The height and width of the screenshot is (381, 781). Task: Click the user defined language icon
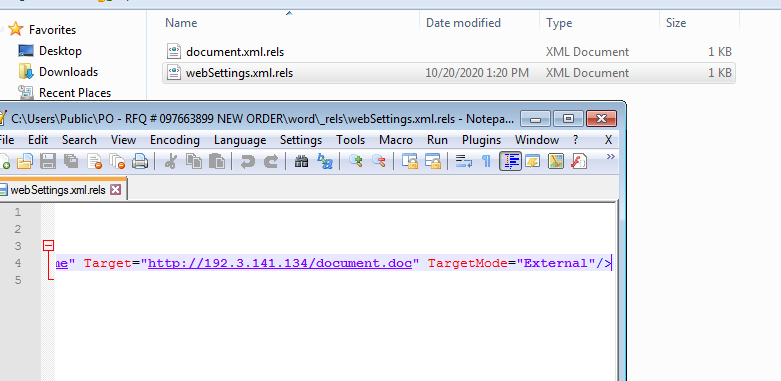point(533,161)
